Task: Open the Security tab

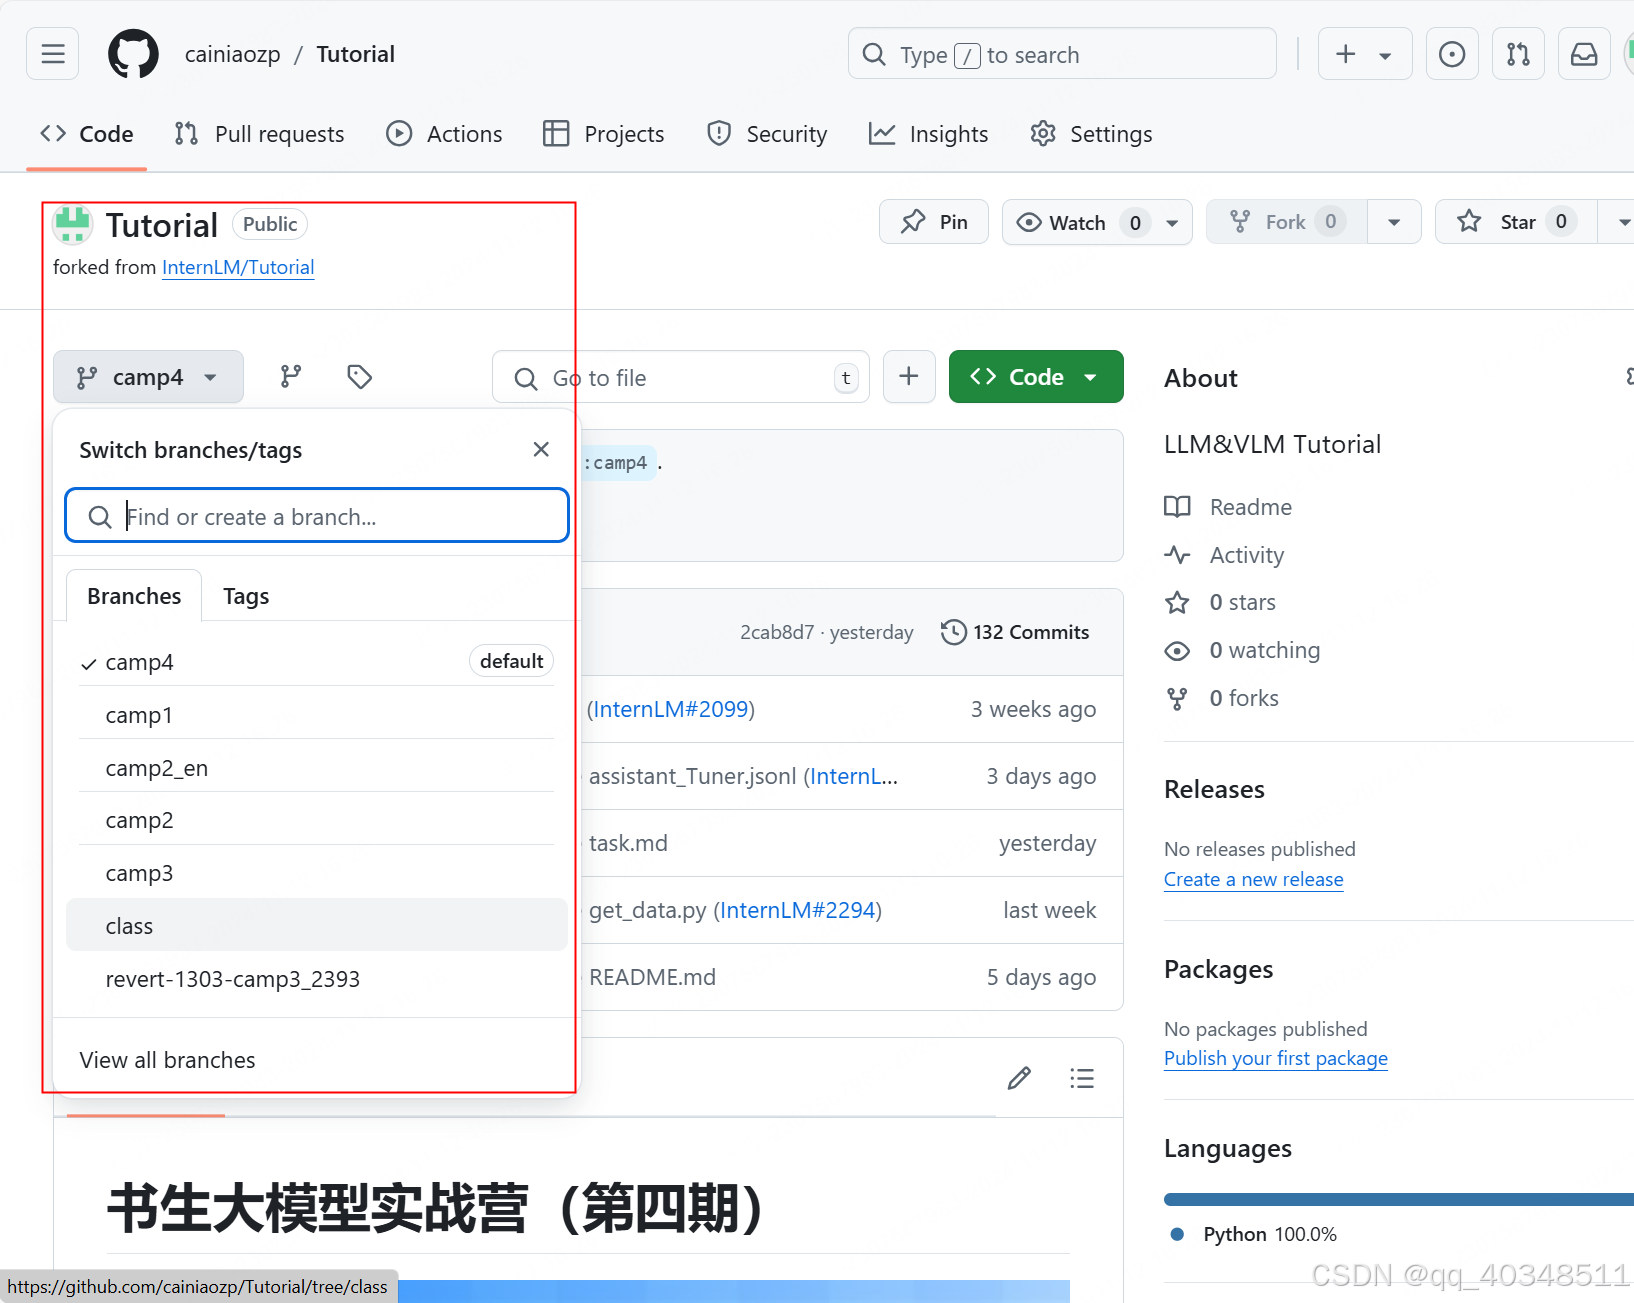Action: tap(767, 134)
